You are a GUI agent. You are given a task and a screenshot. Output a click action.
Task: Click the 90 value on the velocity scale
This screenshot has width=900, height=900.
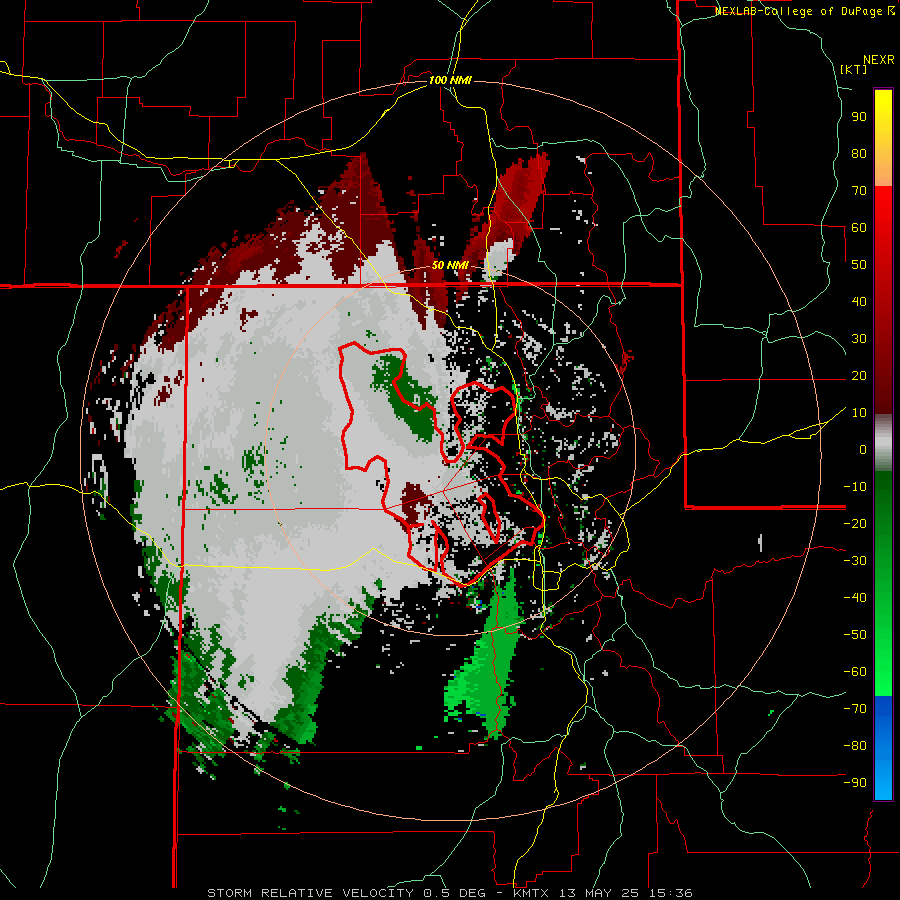(x=859, y=117)
